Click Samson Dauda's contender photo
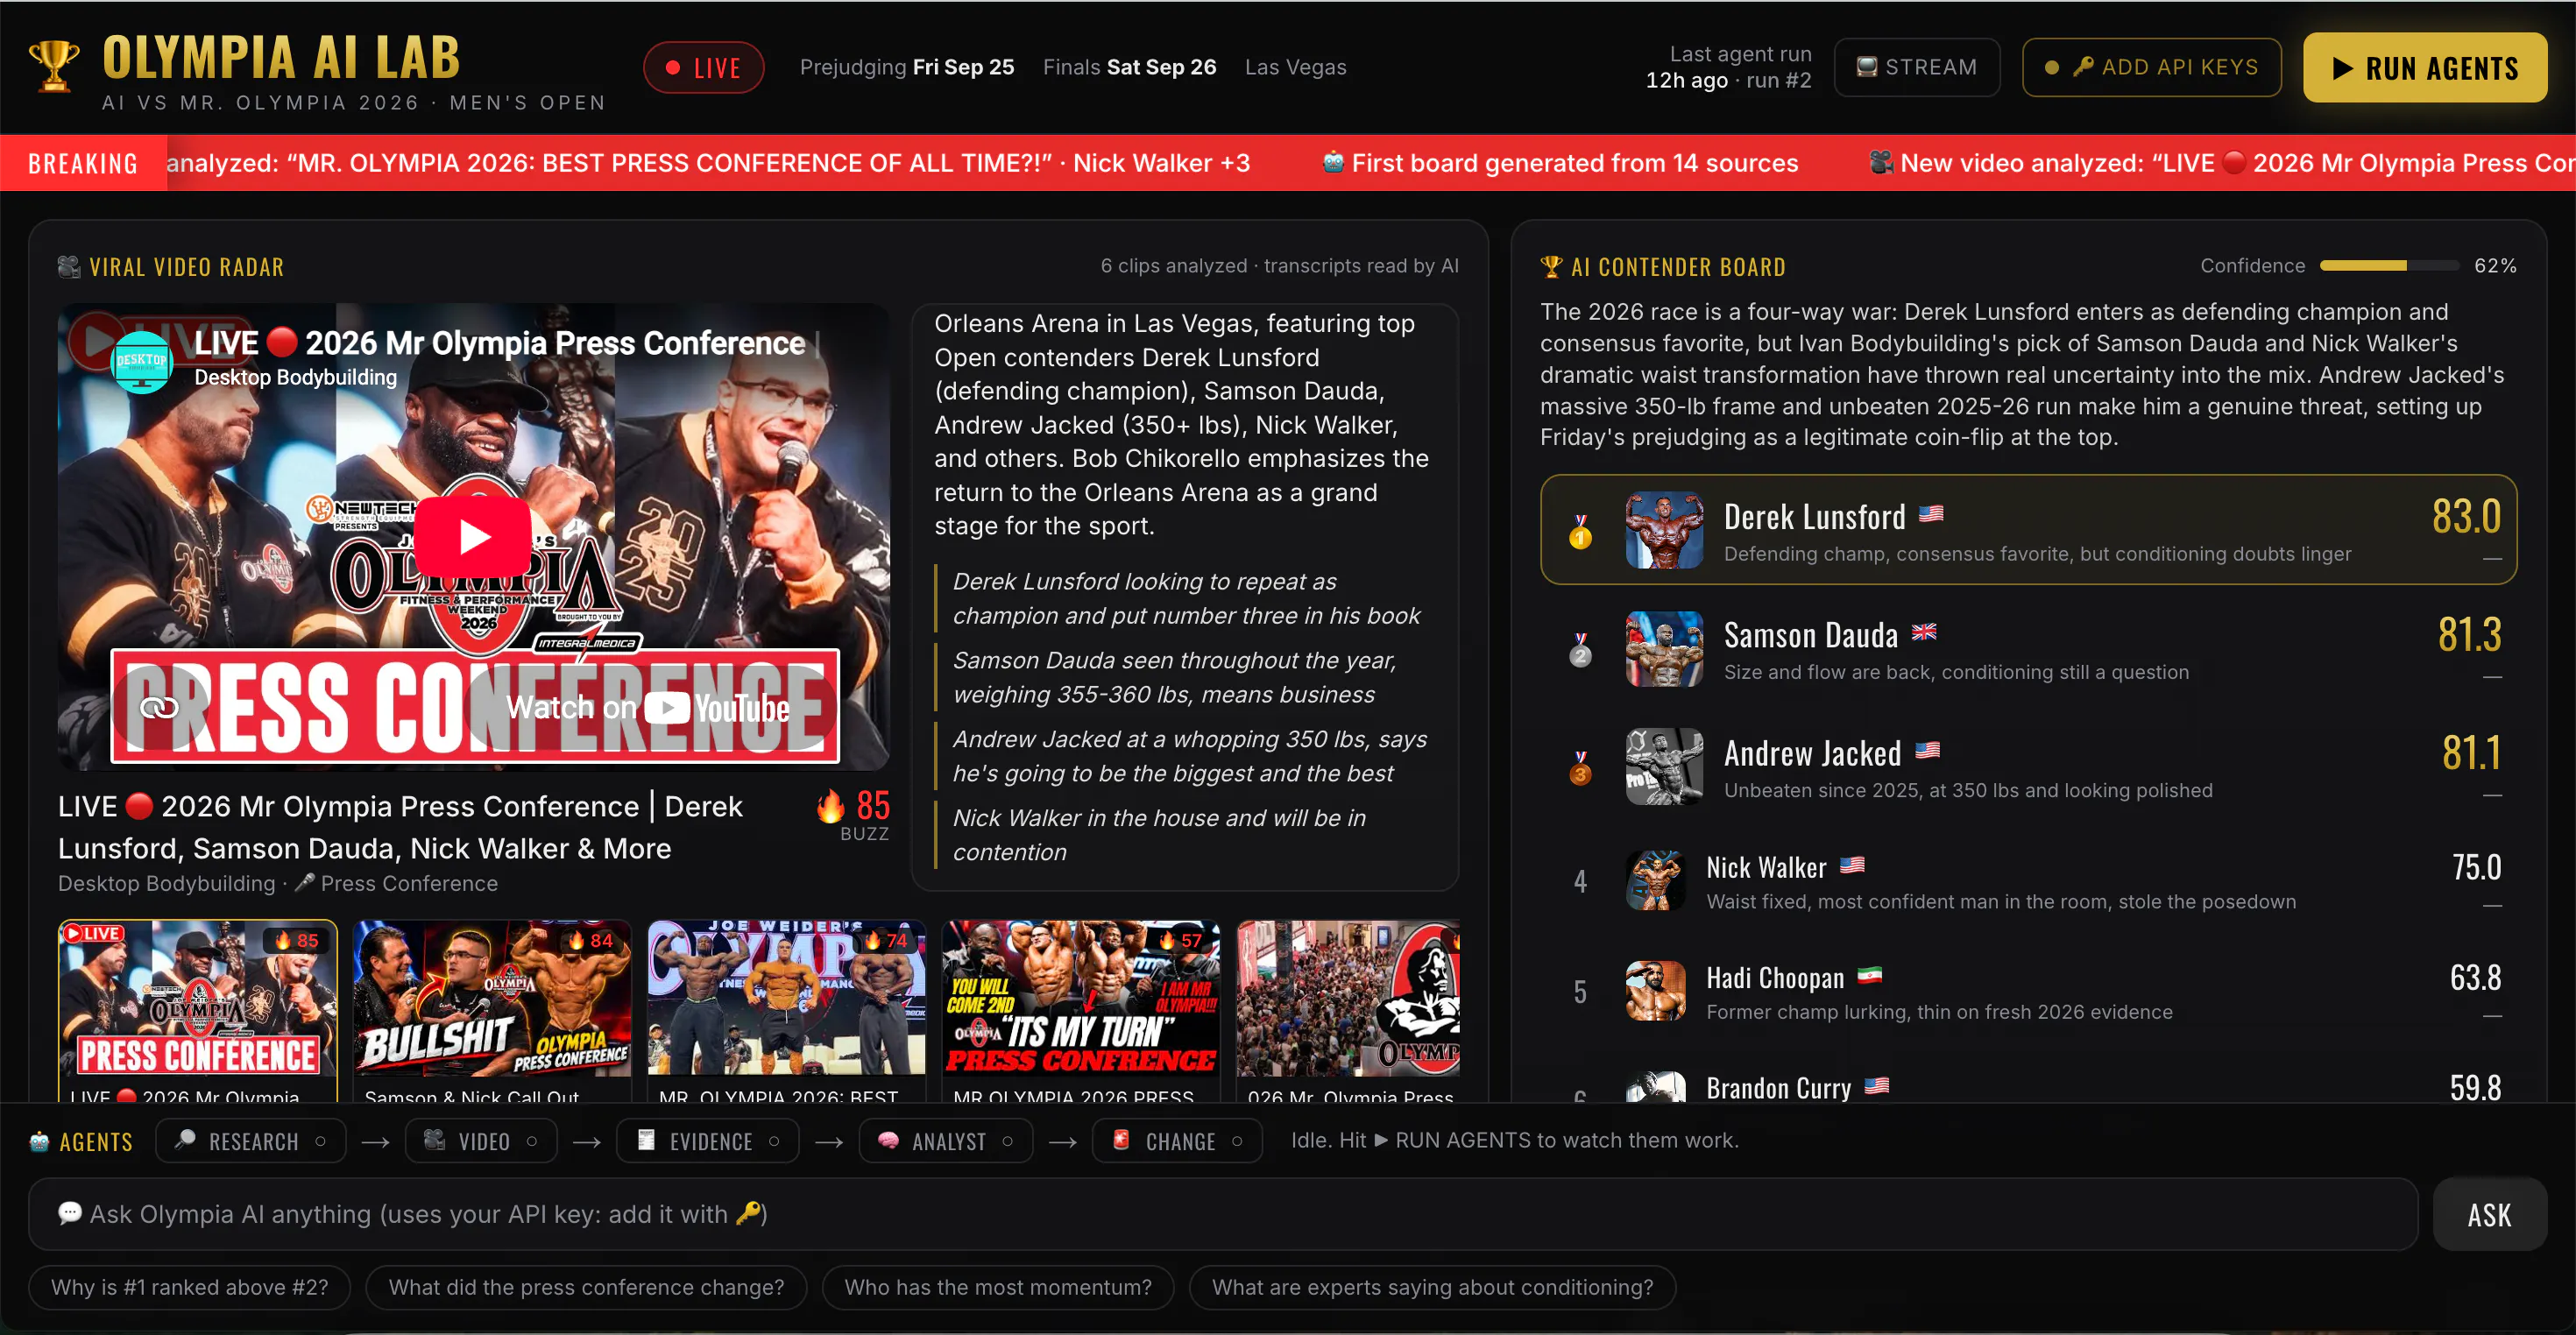2576x1335 pixels. (1664, 648)
